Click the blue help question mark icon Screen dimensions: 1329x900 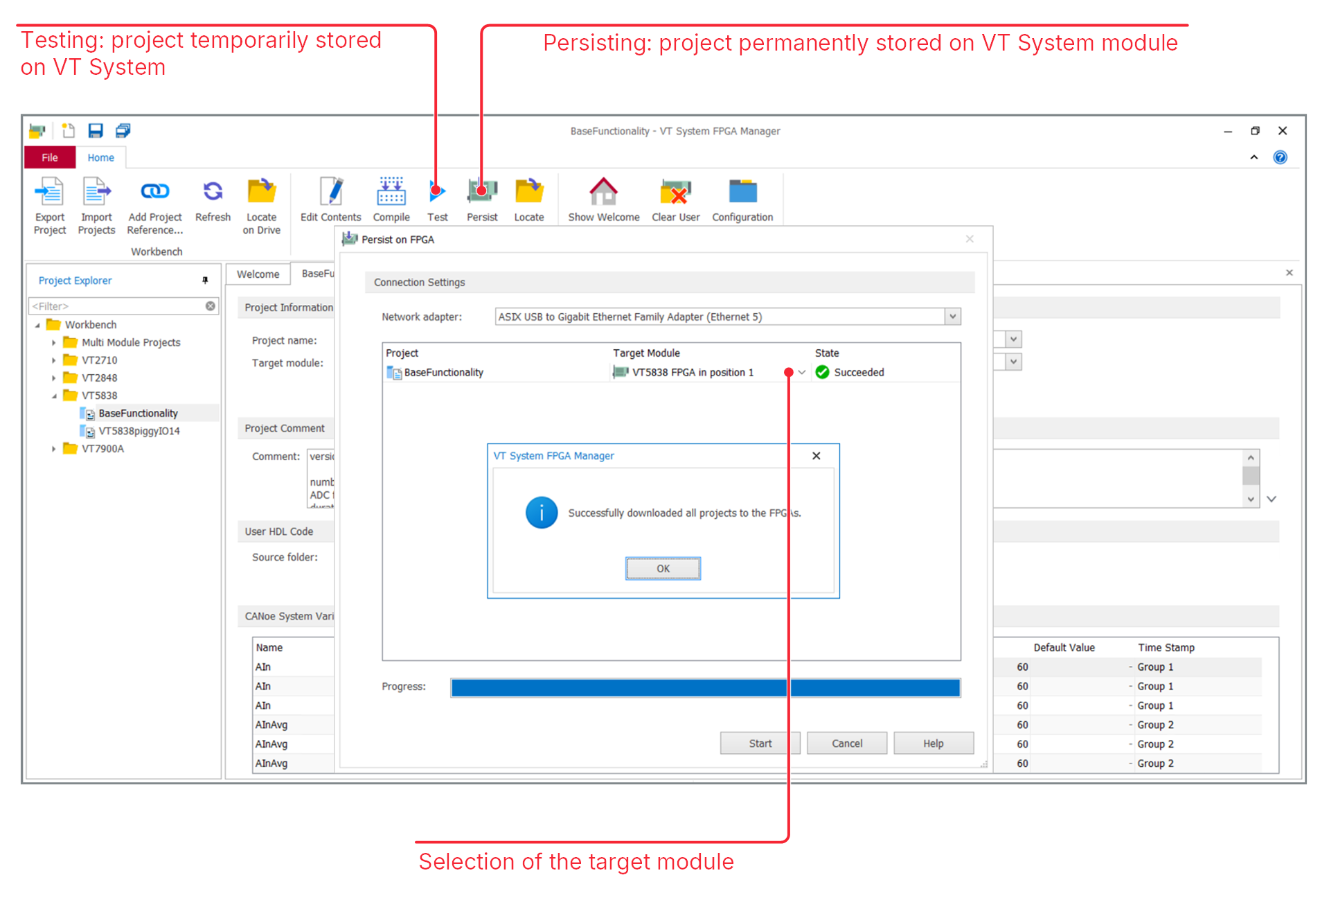pyautogui.click(x=1280, y=157)
